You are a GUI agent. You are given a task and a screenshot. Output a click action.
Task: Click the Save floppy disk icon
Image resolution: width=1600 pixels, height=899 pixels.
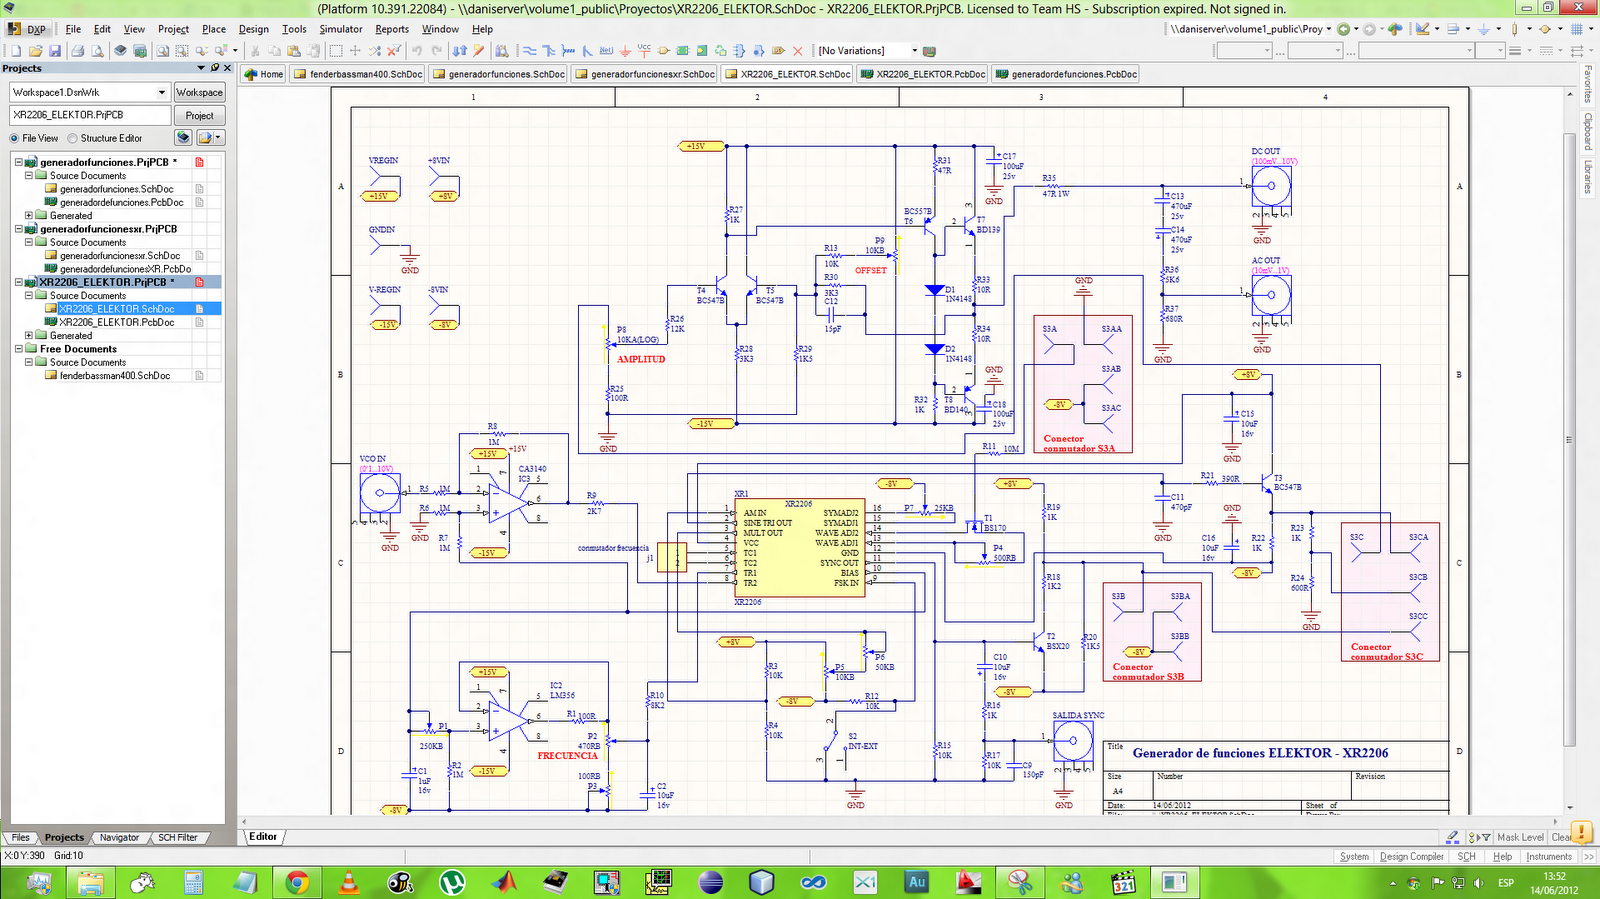(x=55, y=51)
